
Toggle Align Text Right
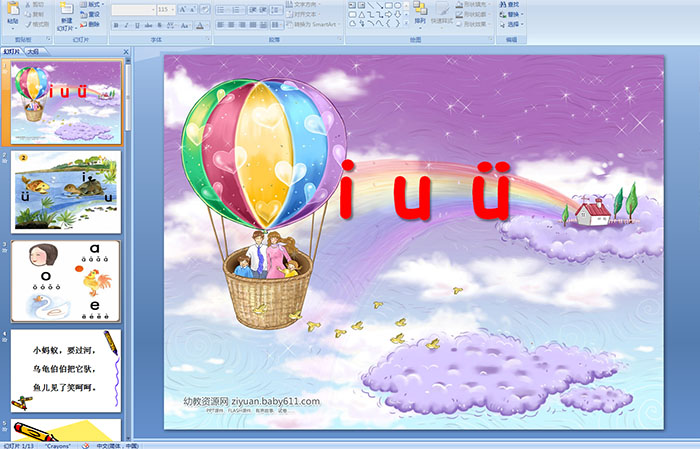[x=242, y=25]
